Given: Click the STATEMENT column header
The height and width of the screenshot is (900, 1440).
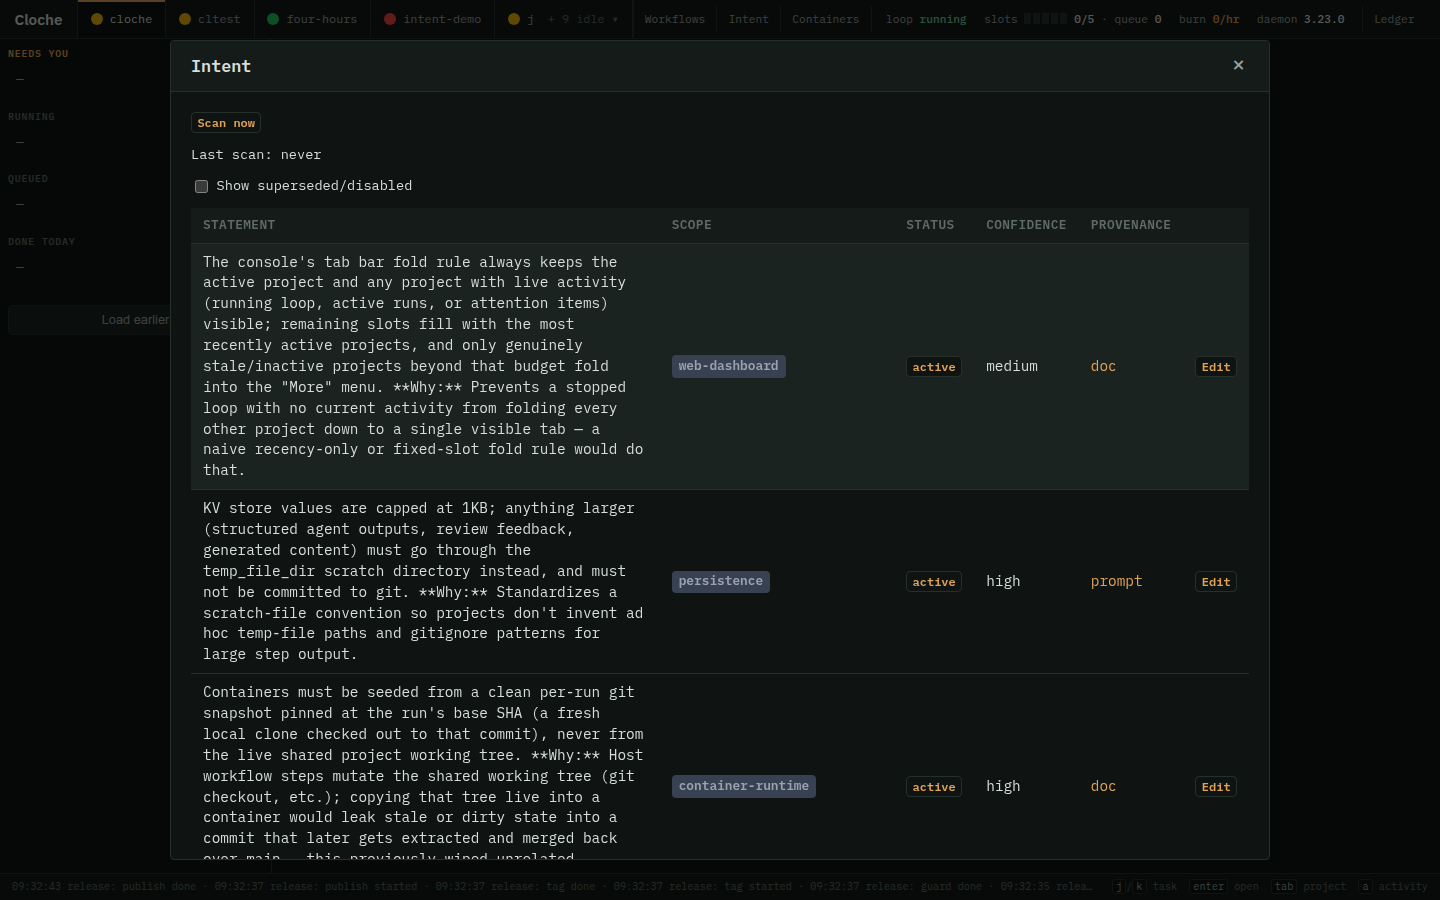Looking at the screenshot, I should pos(239,225).
